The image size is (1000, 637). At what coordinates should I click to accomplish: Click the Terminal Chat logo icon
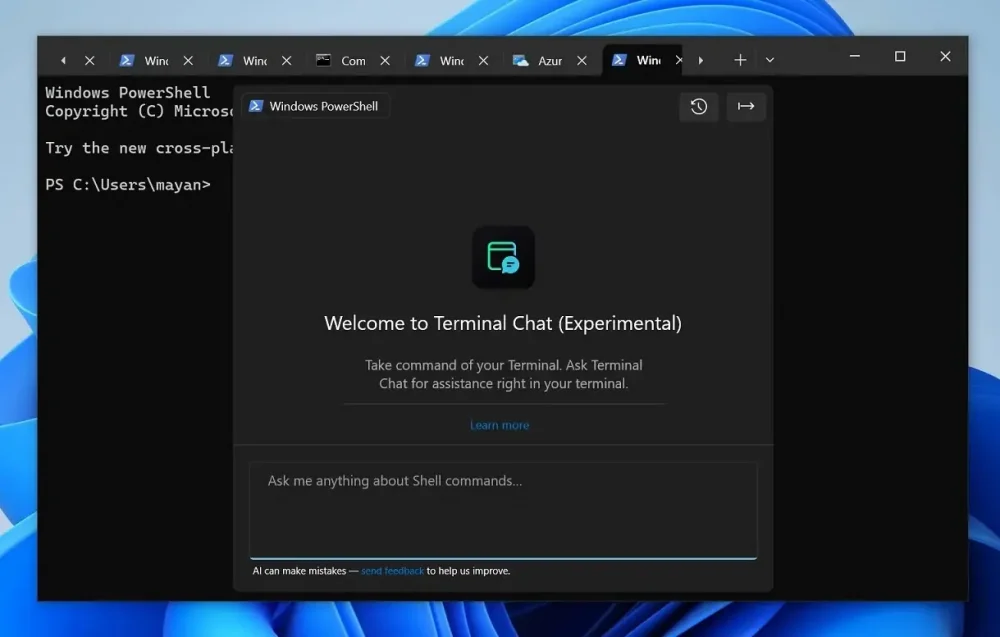point(503,257)
